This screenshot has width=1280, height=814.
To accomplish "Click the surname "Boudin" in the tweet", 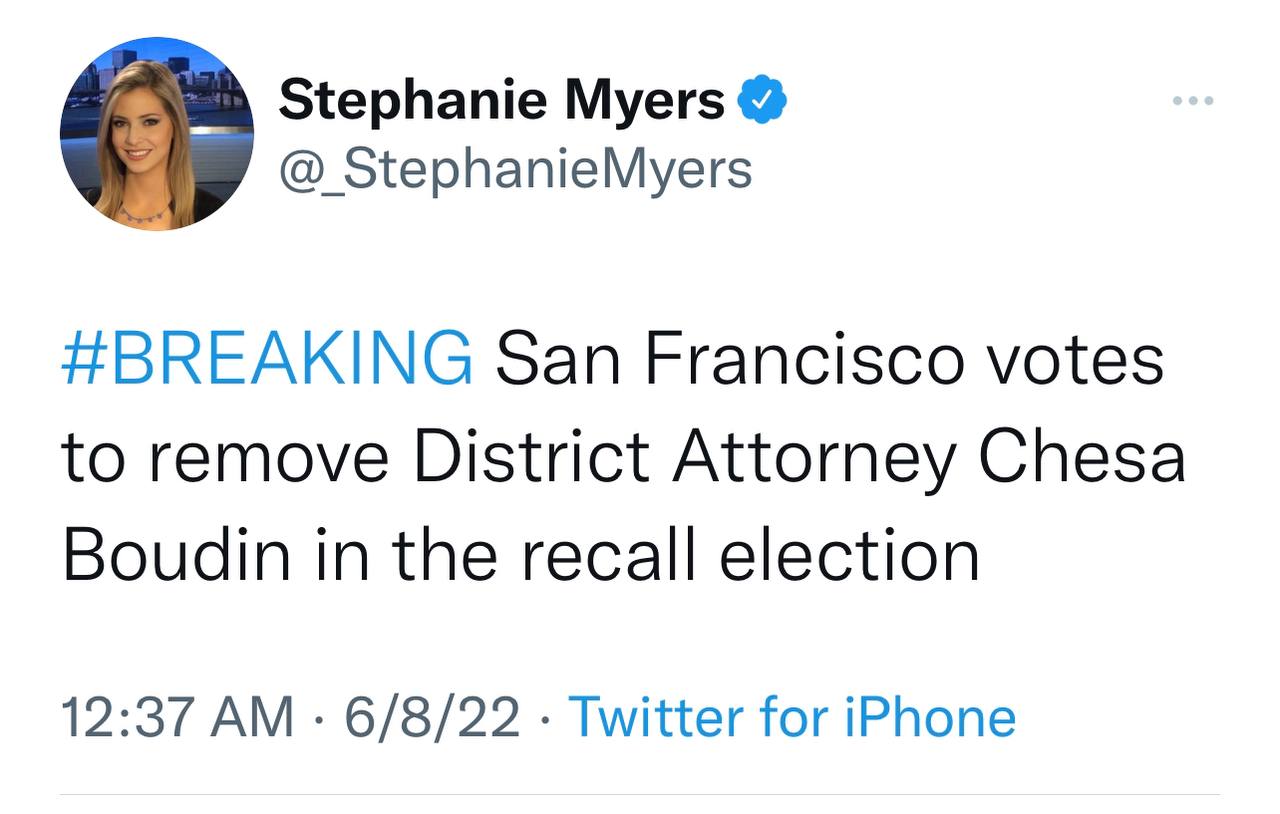I will tap(180, 555).
